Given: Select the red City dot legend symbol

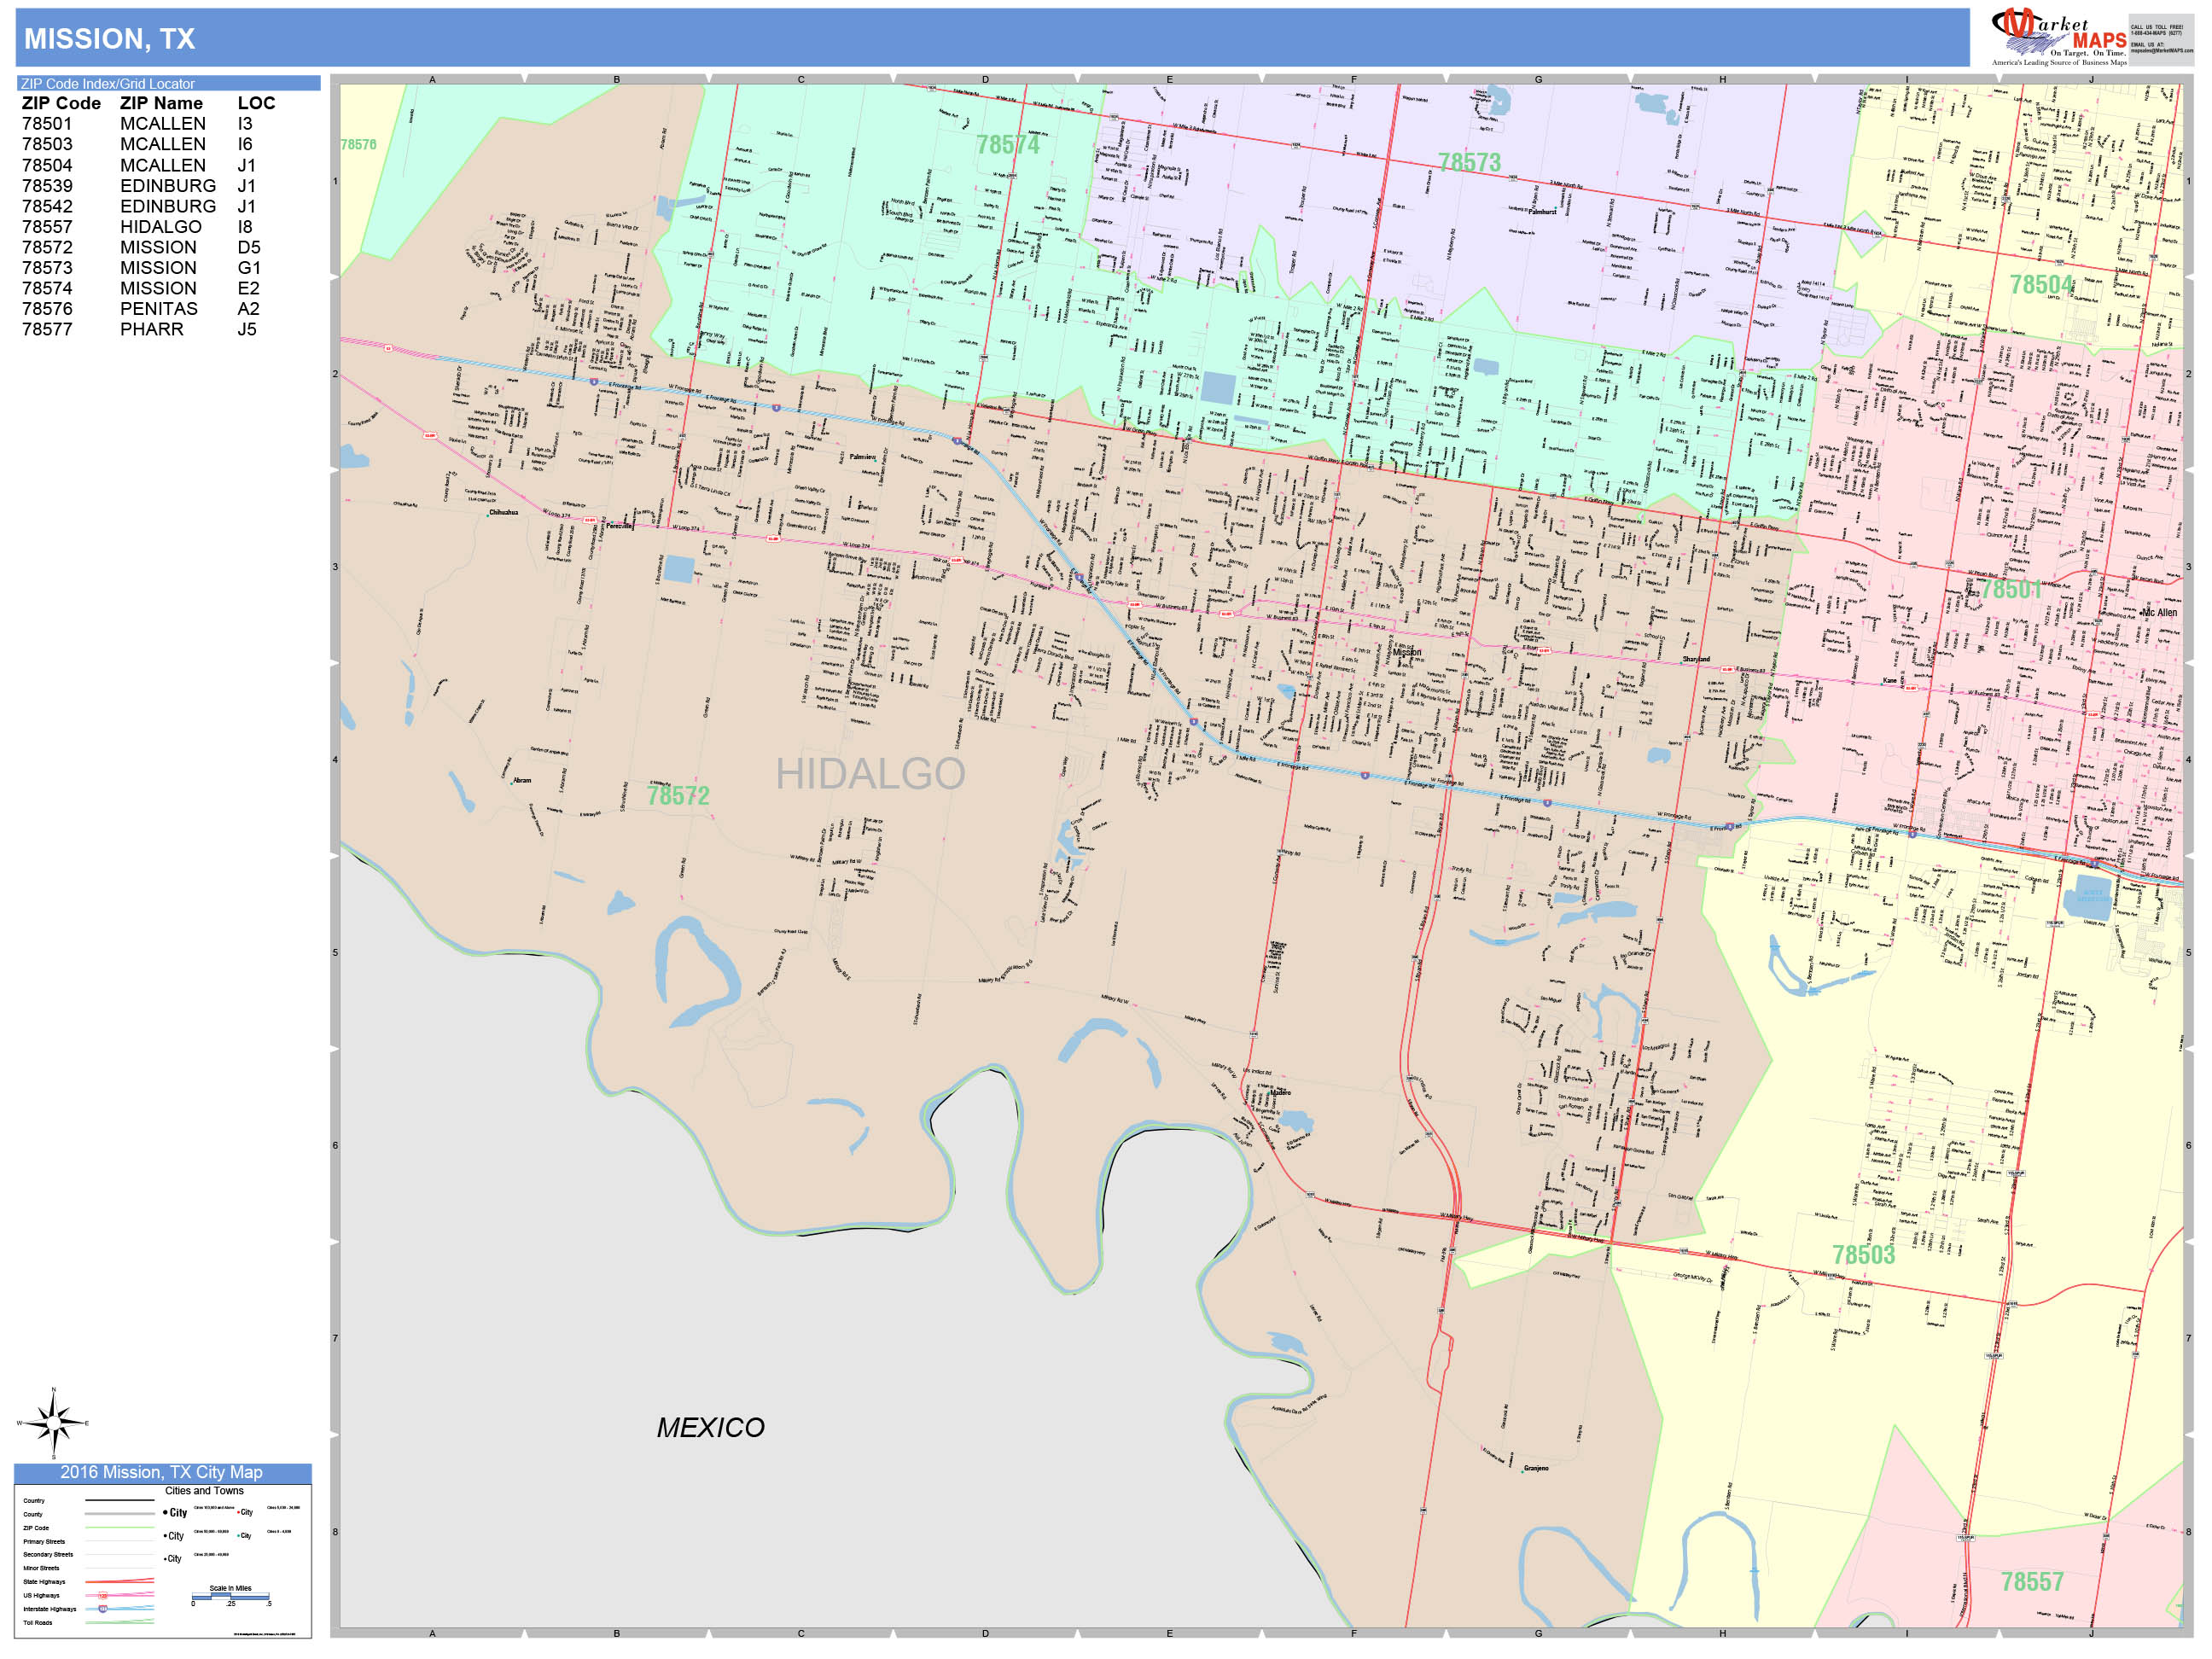Looking at the screenshot, I should point(239,1512).
